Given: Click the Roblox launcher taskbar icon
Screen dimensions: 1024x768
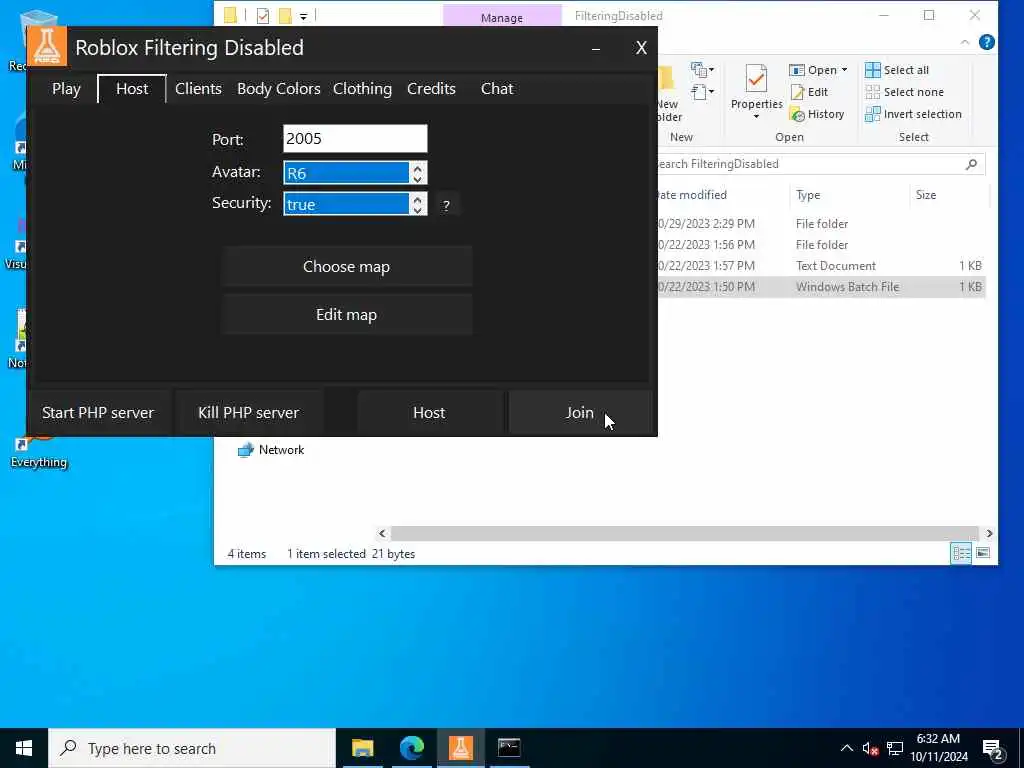Looking at the screenshot, I should 460,748.
